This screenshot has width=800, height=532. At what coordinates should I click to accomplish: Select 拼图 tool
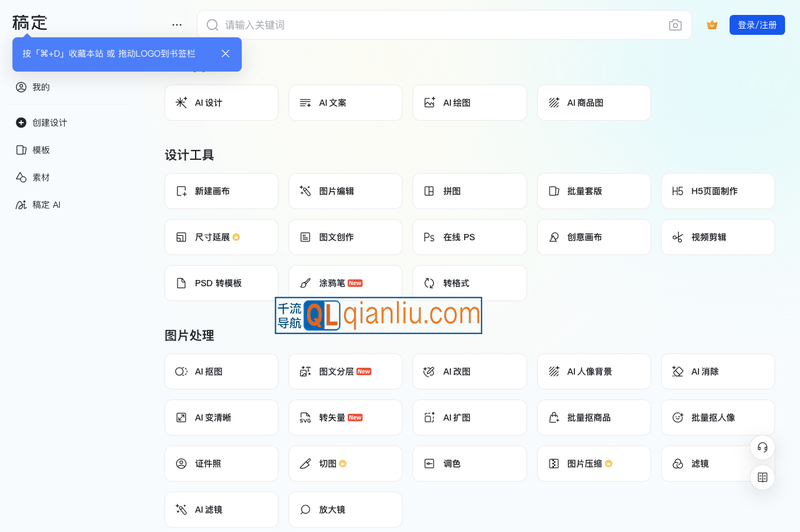[469, 191]
